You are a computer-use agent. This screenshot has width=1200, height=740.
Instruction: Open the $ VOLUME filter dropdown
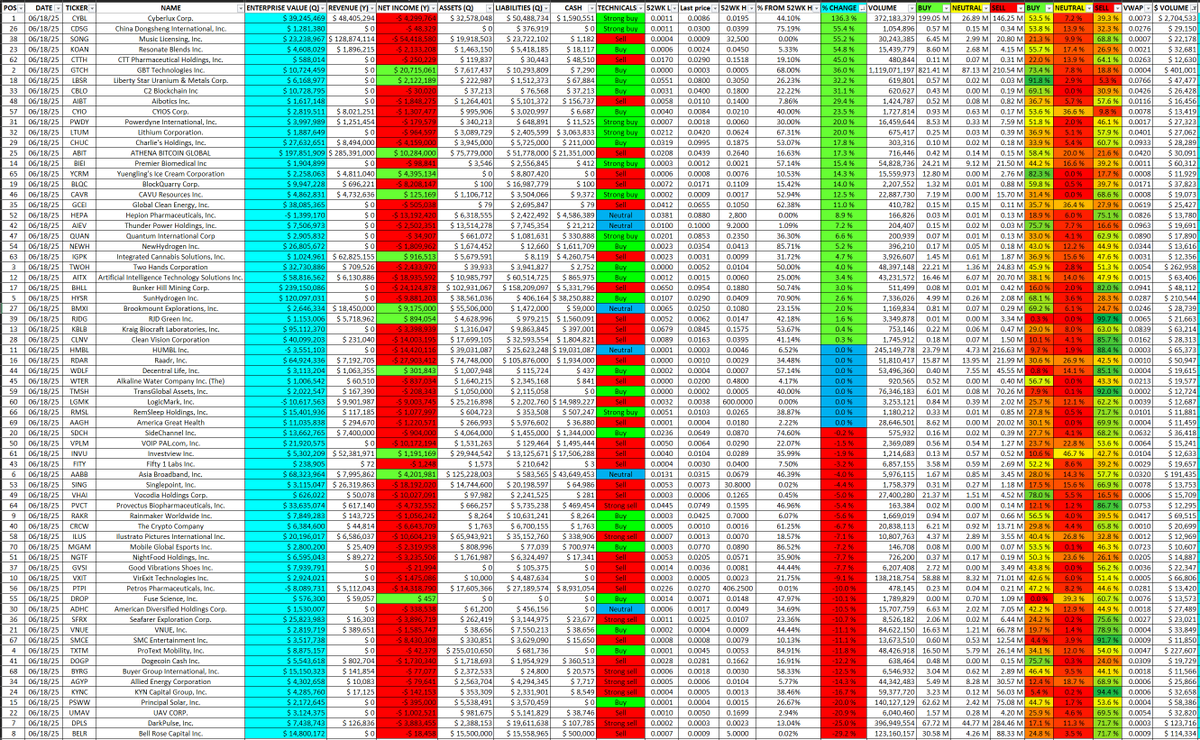coord(1192,6)
